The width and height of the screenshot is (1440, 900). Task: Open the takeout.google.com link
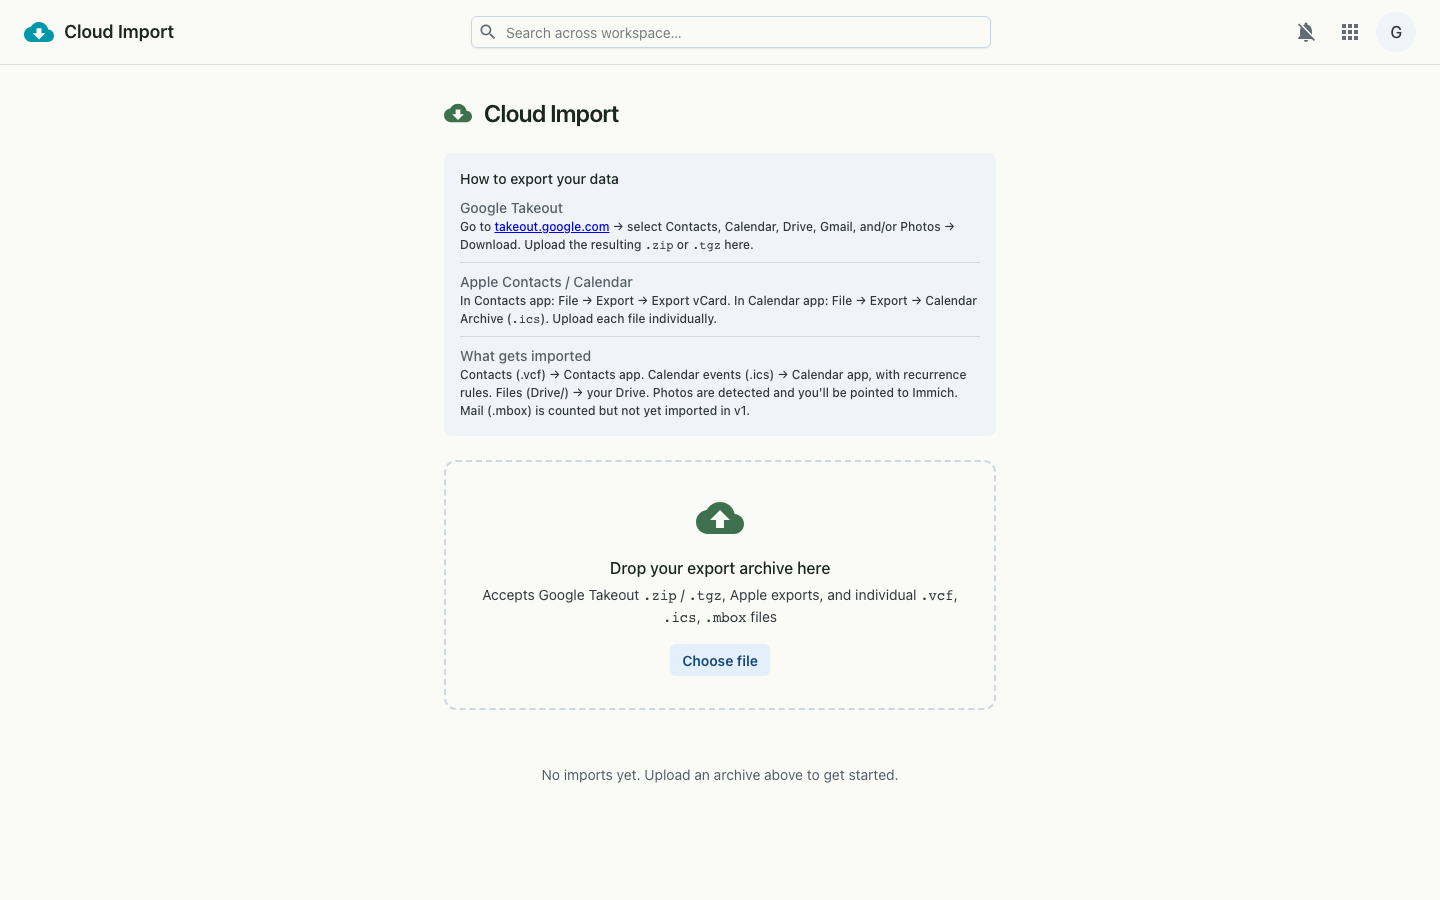[552, 227]
